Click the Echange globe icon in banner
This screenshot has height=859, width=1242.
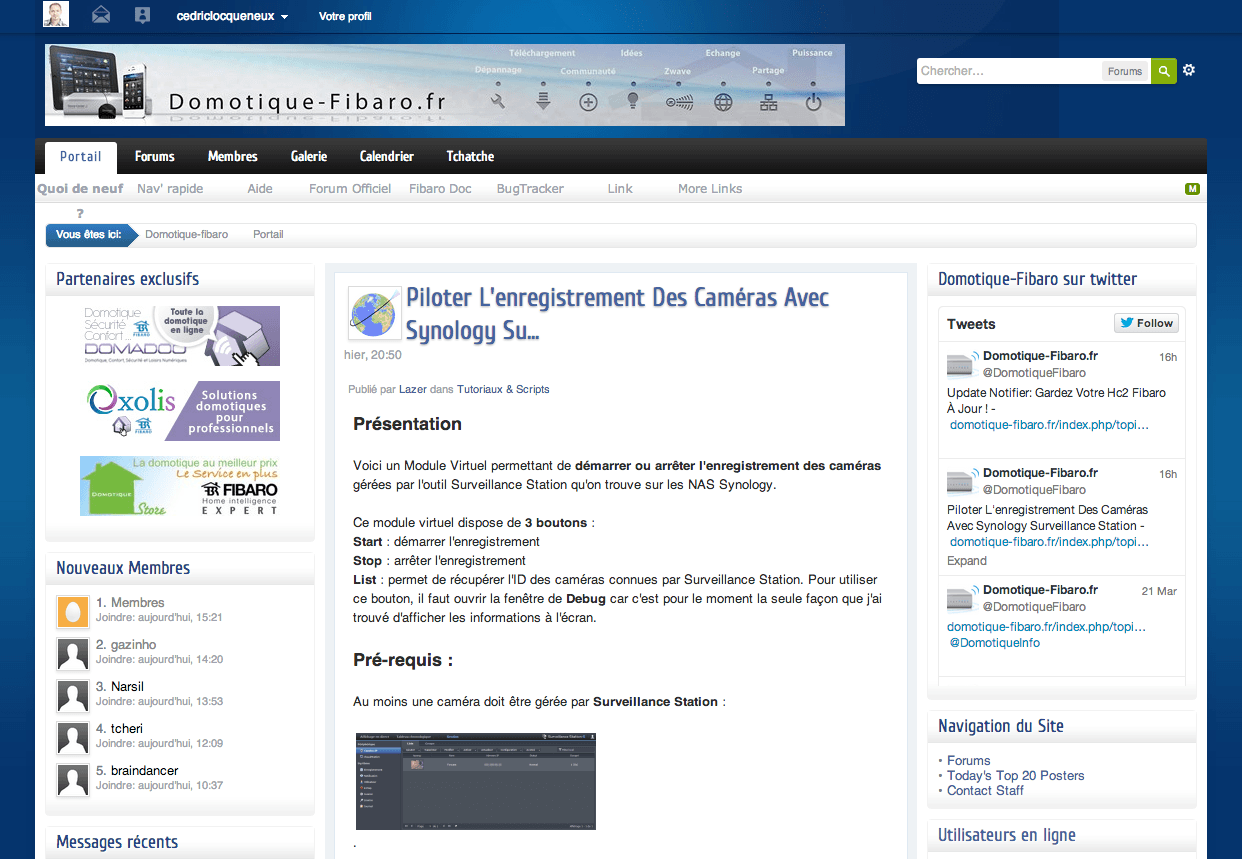point(723,101)
